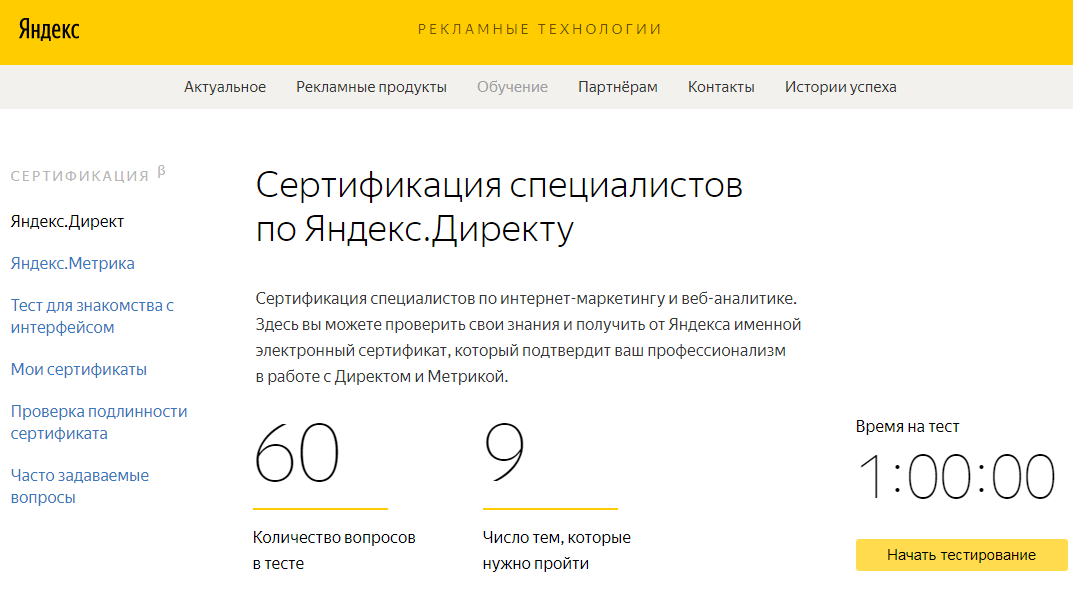Click the Яндекс logo
Image resolution: width=1073 pixels, height=590 pixels.
[49, 29]
